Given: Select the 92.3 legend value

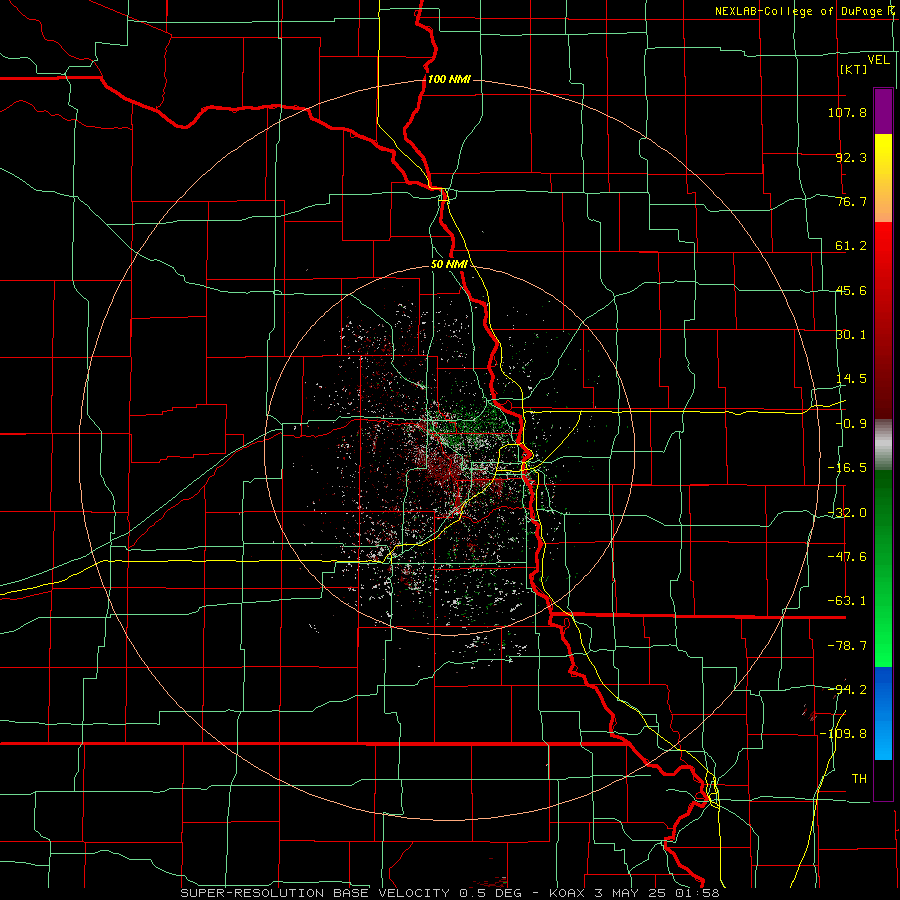Looking at the screenshot, I should pos(851,157).
